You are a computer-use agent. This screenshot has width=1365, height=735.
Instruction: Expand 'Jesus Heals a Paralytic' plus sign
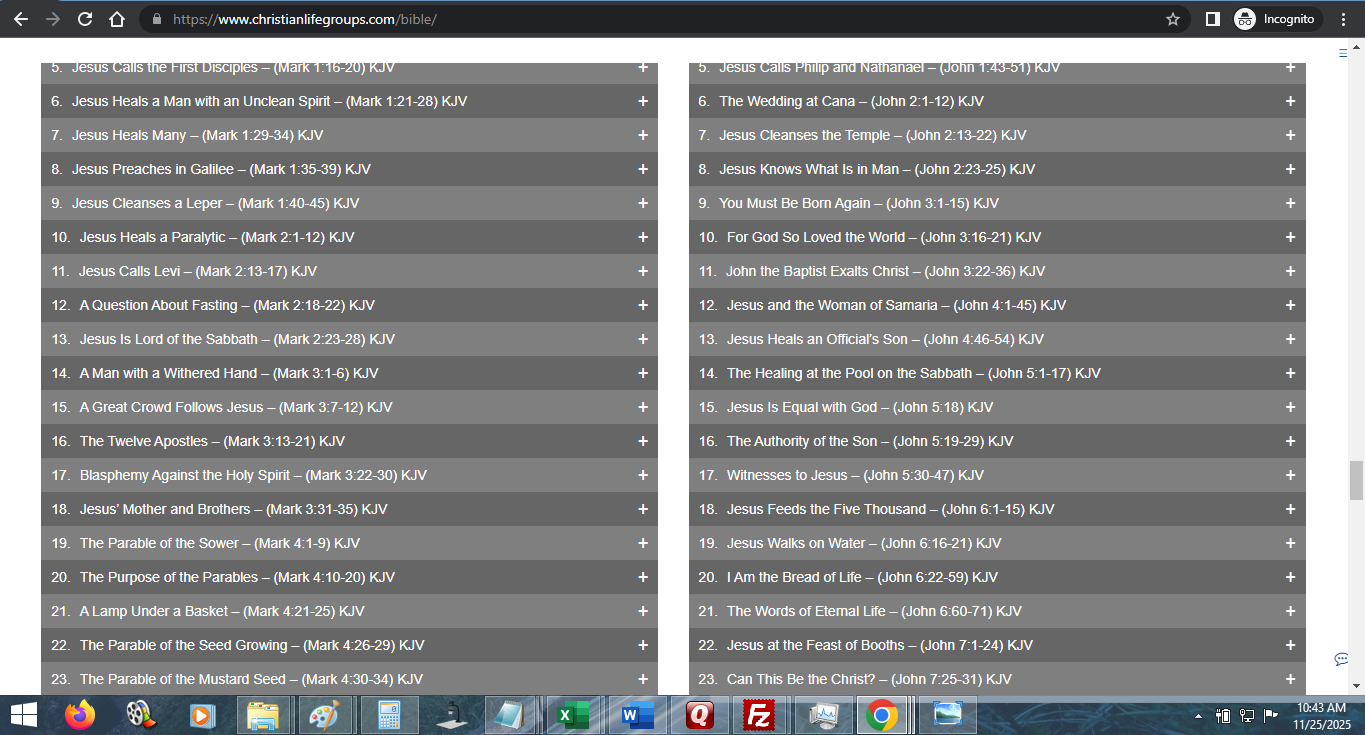click(642, 237)
